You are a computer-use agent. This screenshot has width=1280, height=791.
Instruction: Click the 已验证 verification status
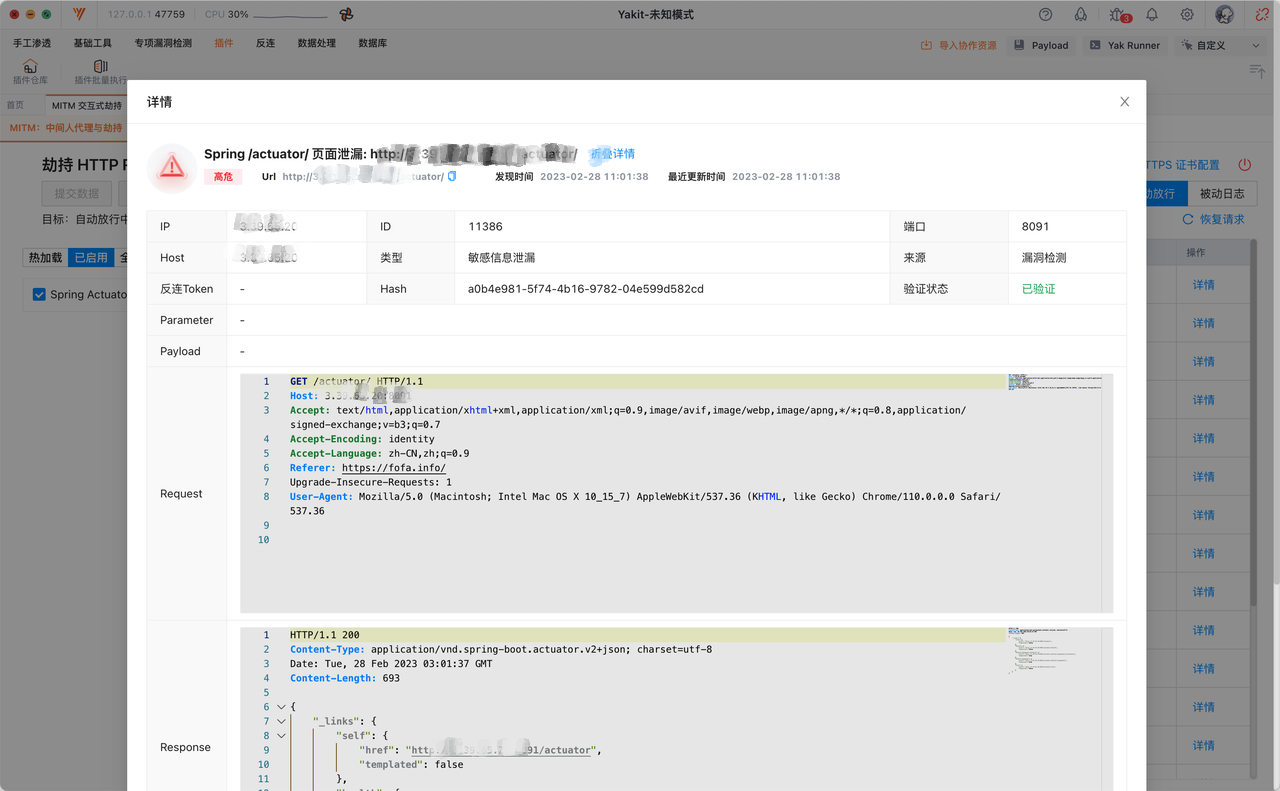pos(1038,289)
